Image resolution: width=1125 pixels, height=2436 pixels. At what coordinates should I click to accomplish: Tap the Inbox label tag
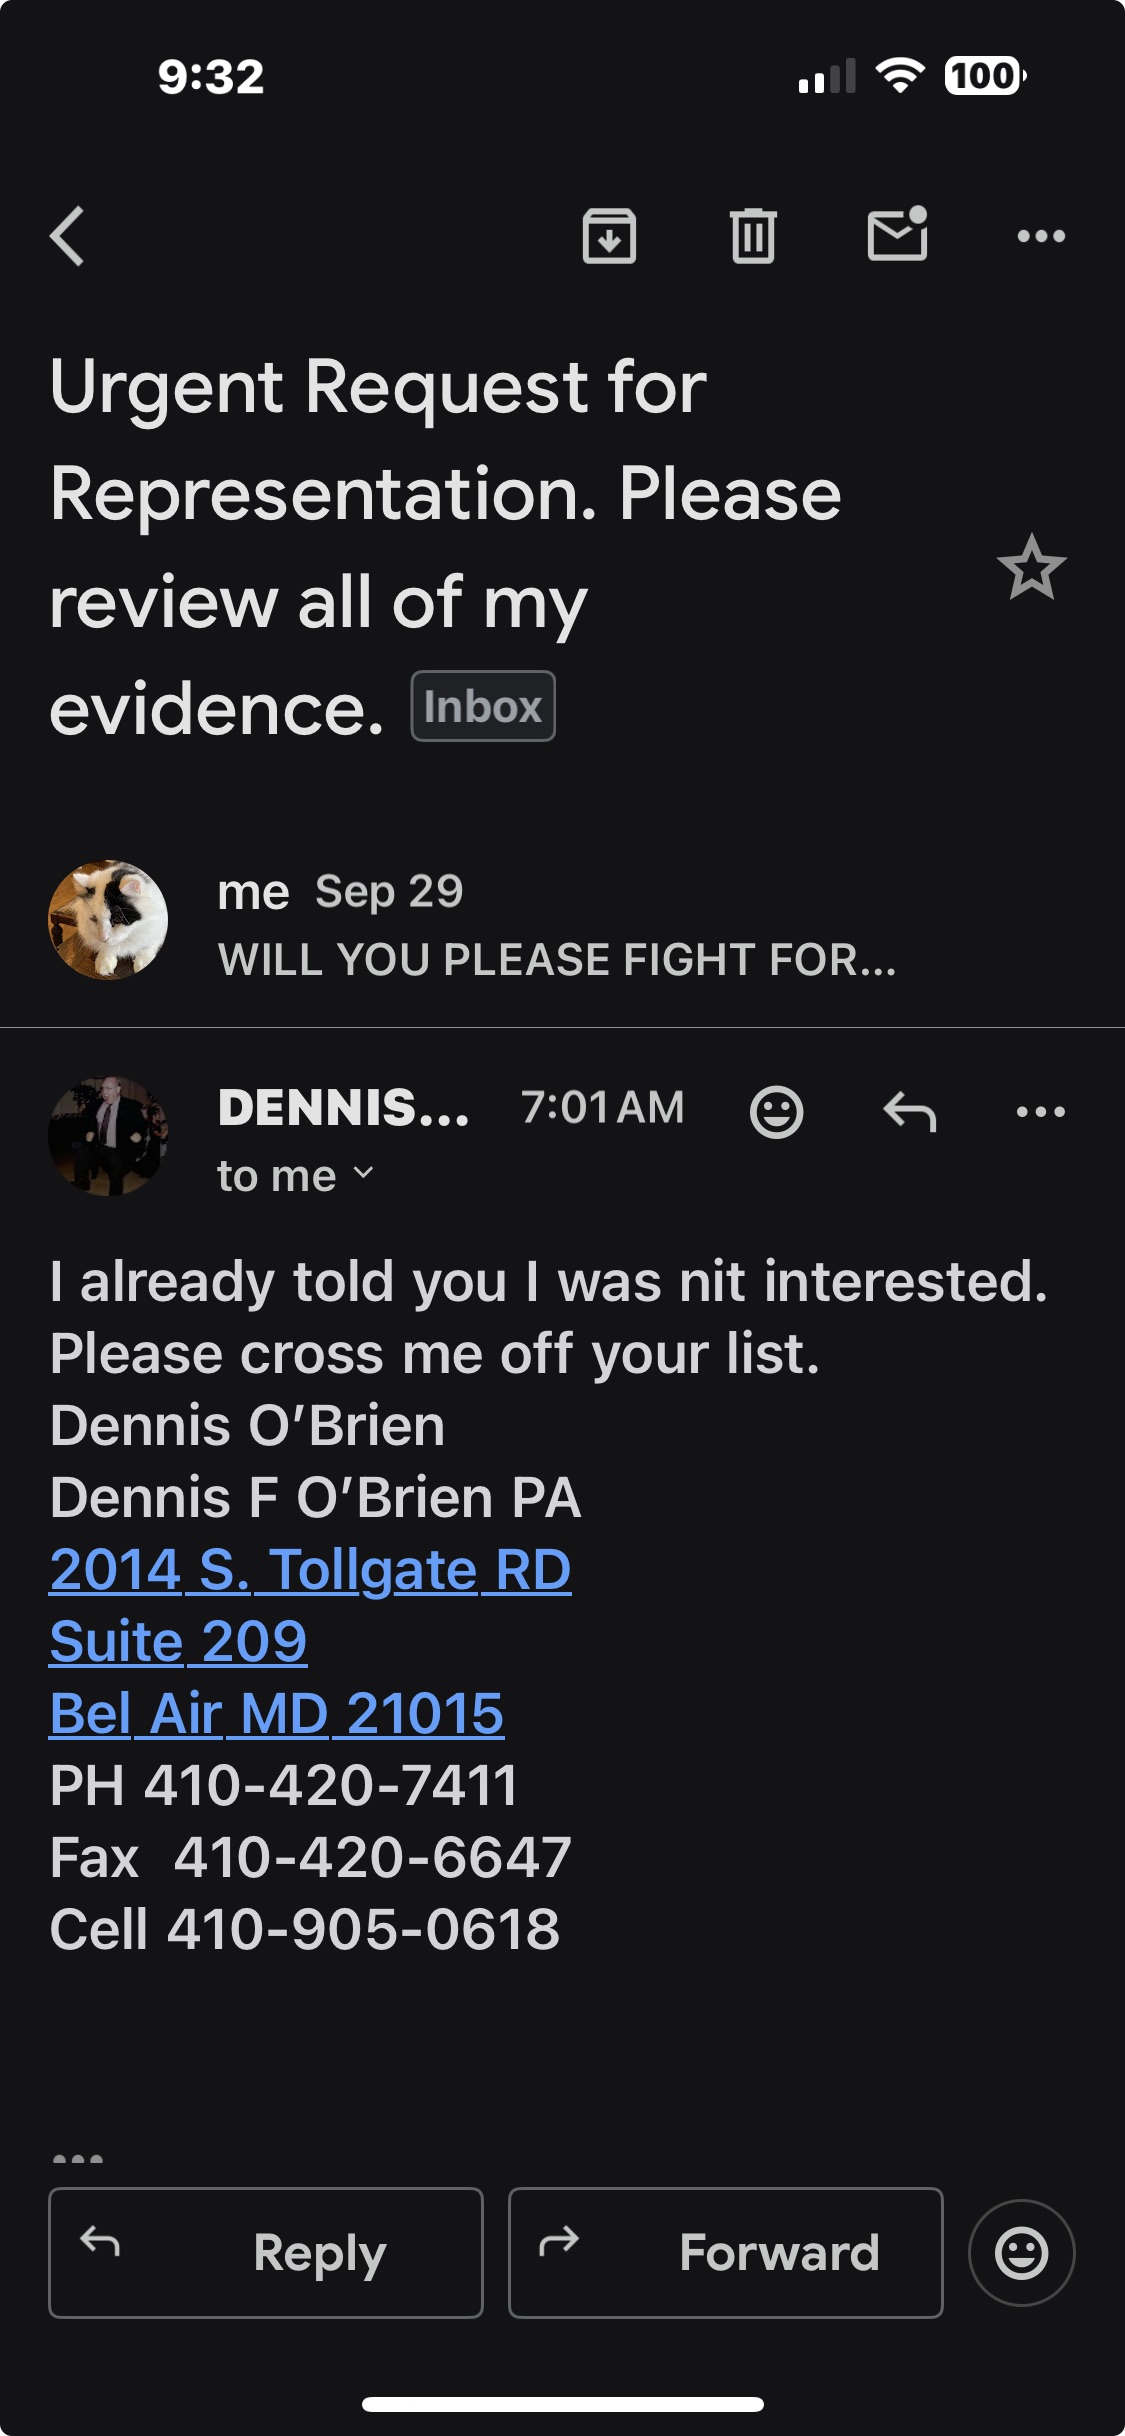[x=483, y=707]
